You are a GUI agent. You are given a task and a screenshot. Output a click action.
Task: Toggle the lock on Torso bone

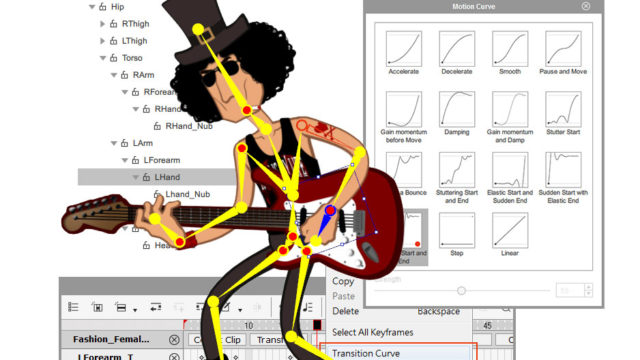114,58
